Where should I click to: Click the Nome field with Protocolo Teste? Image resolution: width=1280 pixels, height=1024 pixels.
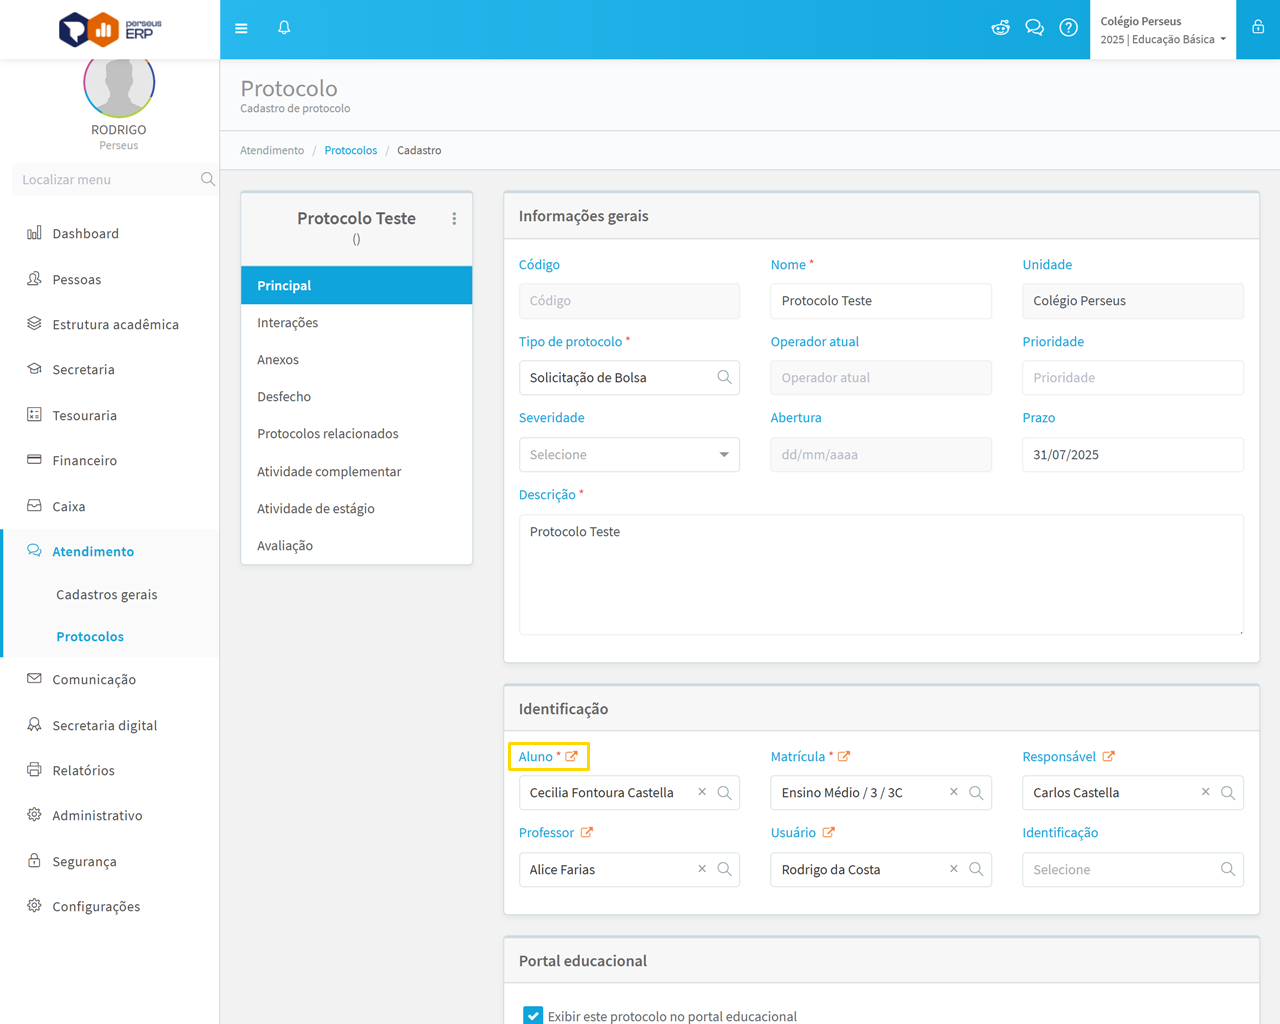coord(881,300)
